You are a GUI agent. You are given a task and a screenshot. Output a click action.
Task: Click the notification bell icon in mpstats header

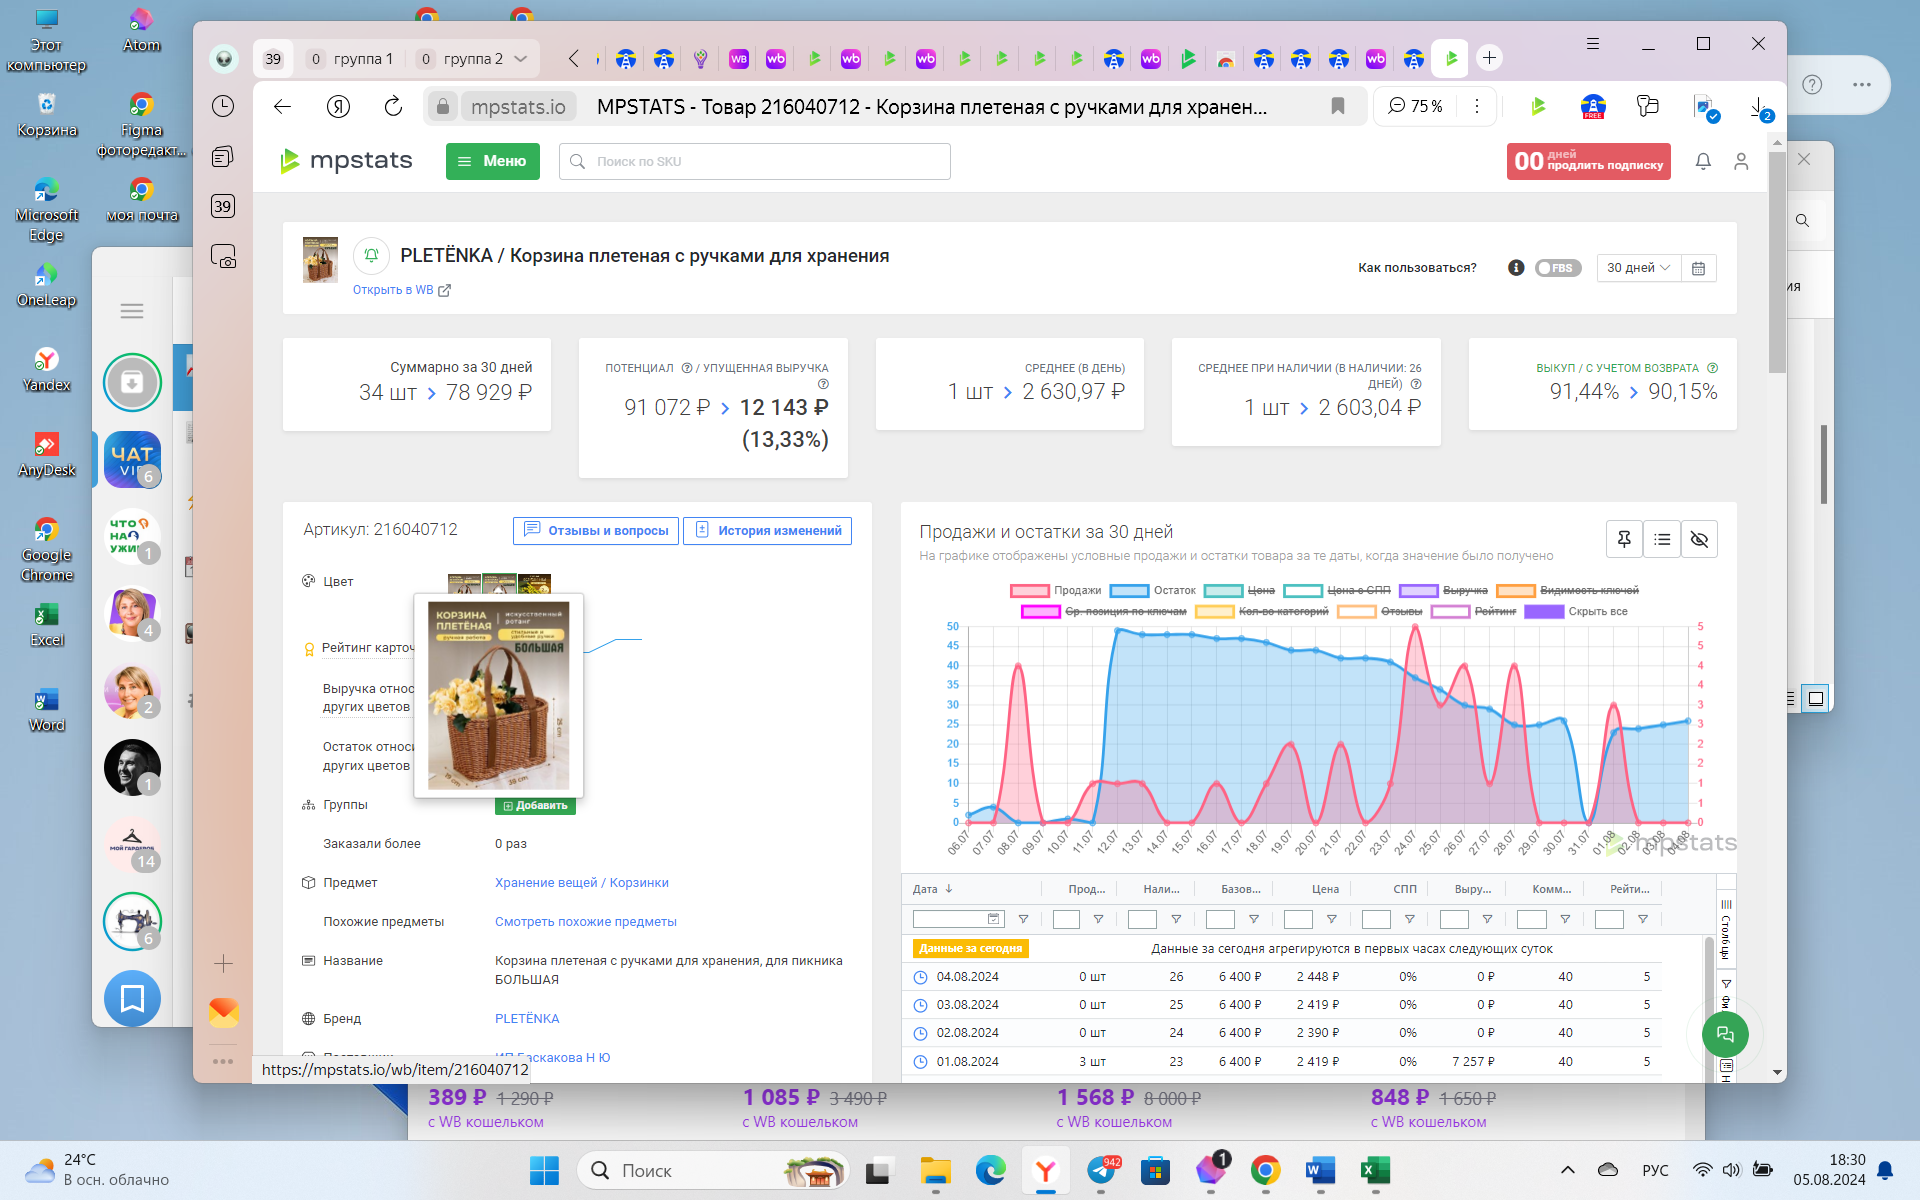click(x=1703, y=161)
